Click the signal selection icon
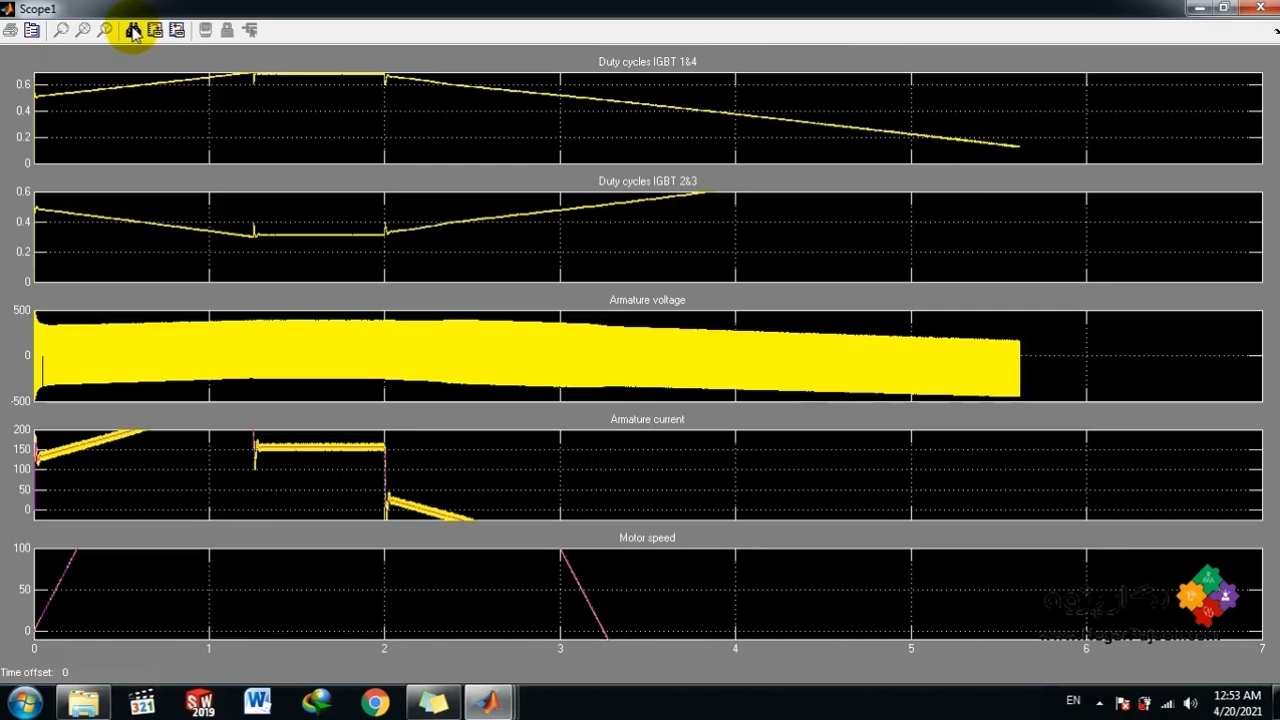 click(x=250, y=31)
